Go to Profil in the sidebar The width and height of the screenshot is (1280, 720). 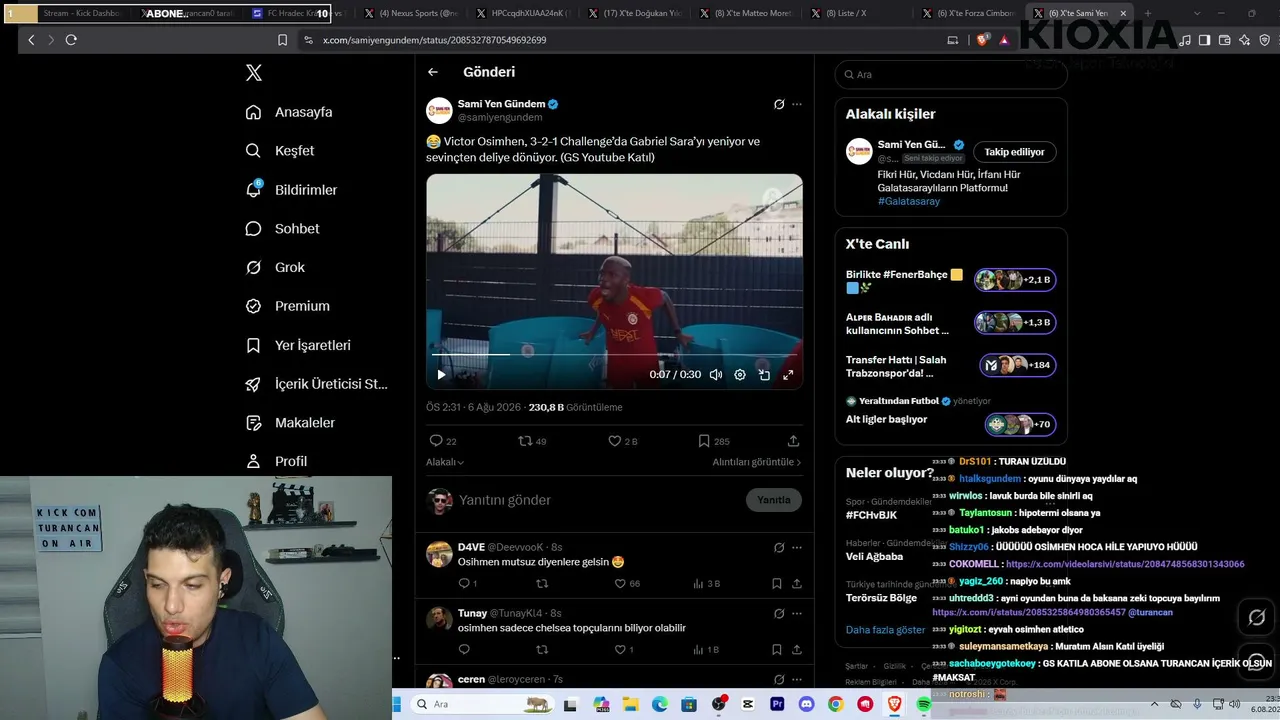click(276, 461)
